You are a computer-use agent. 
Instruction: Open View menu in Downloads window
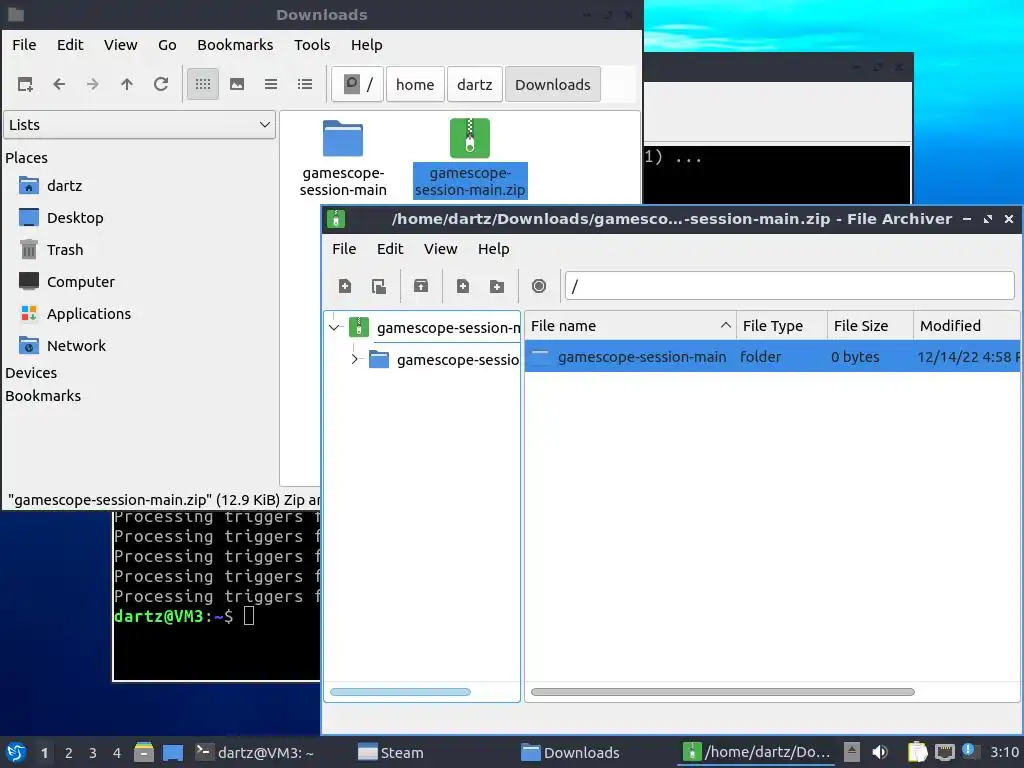(121, 45)
